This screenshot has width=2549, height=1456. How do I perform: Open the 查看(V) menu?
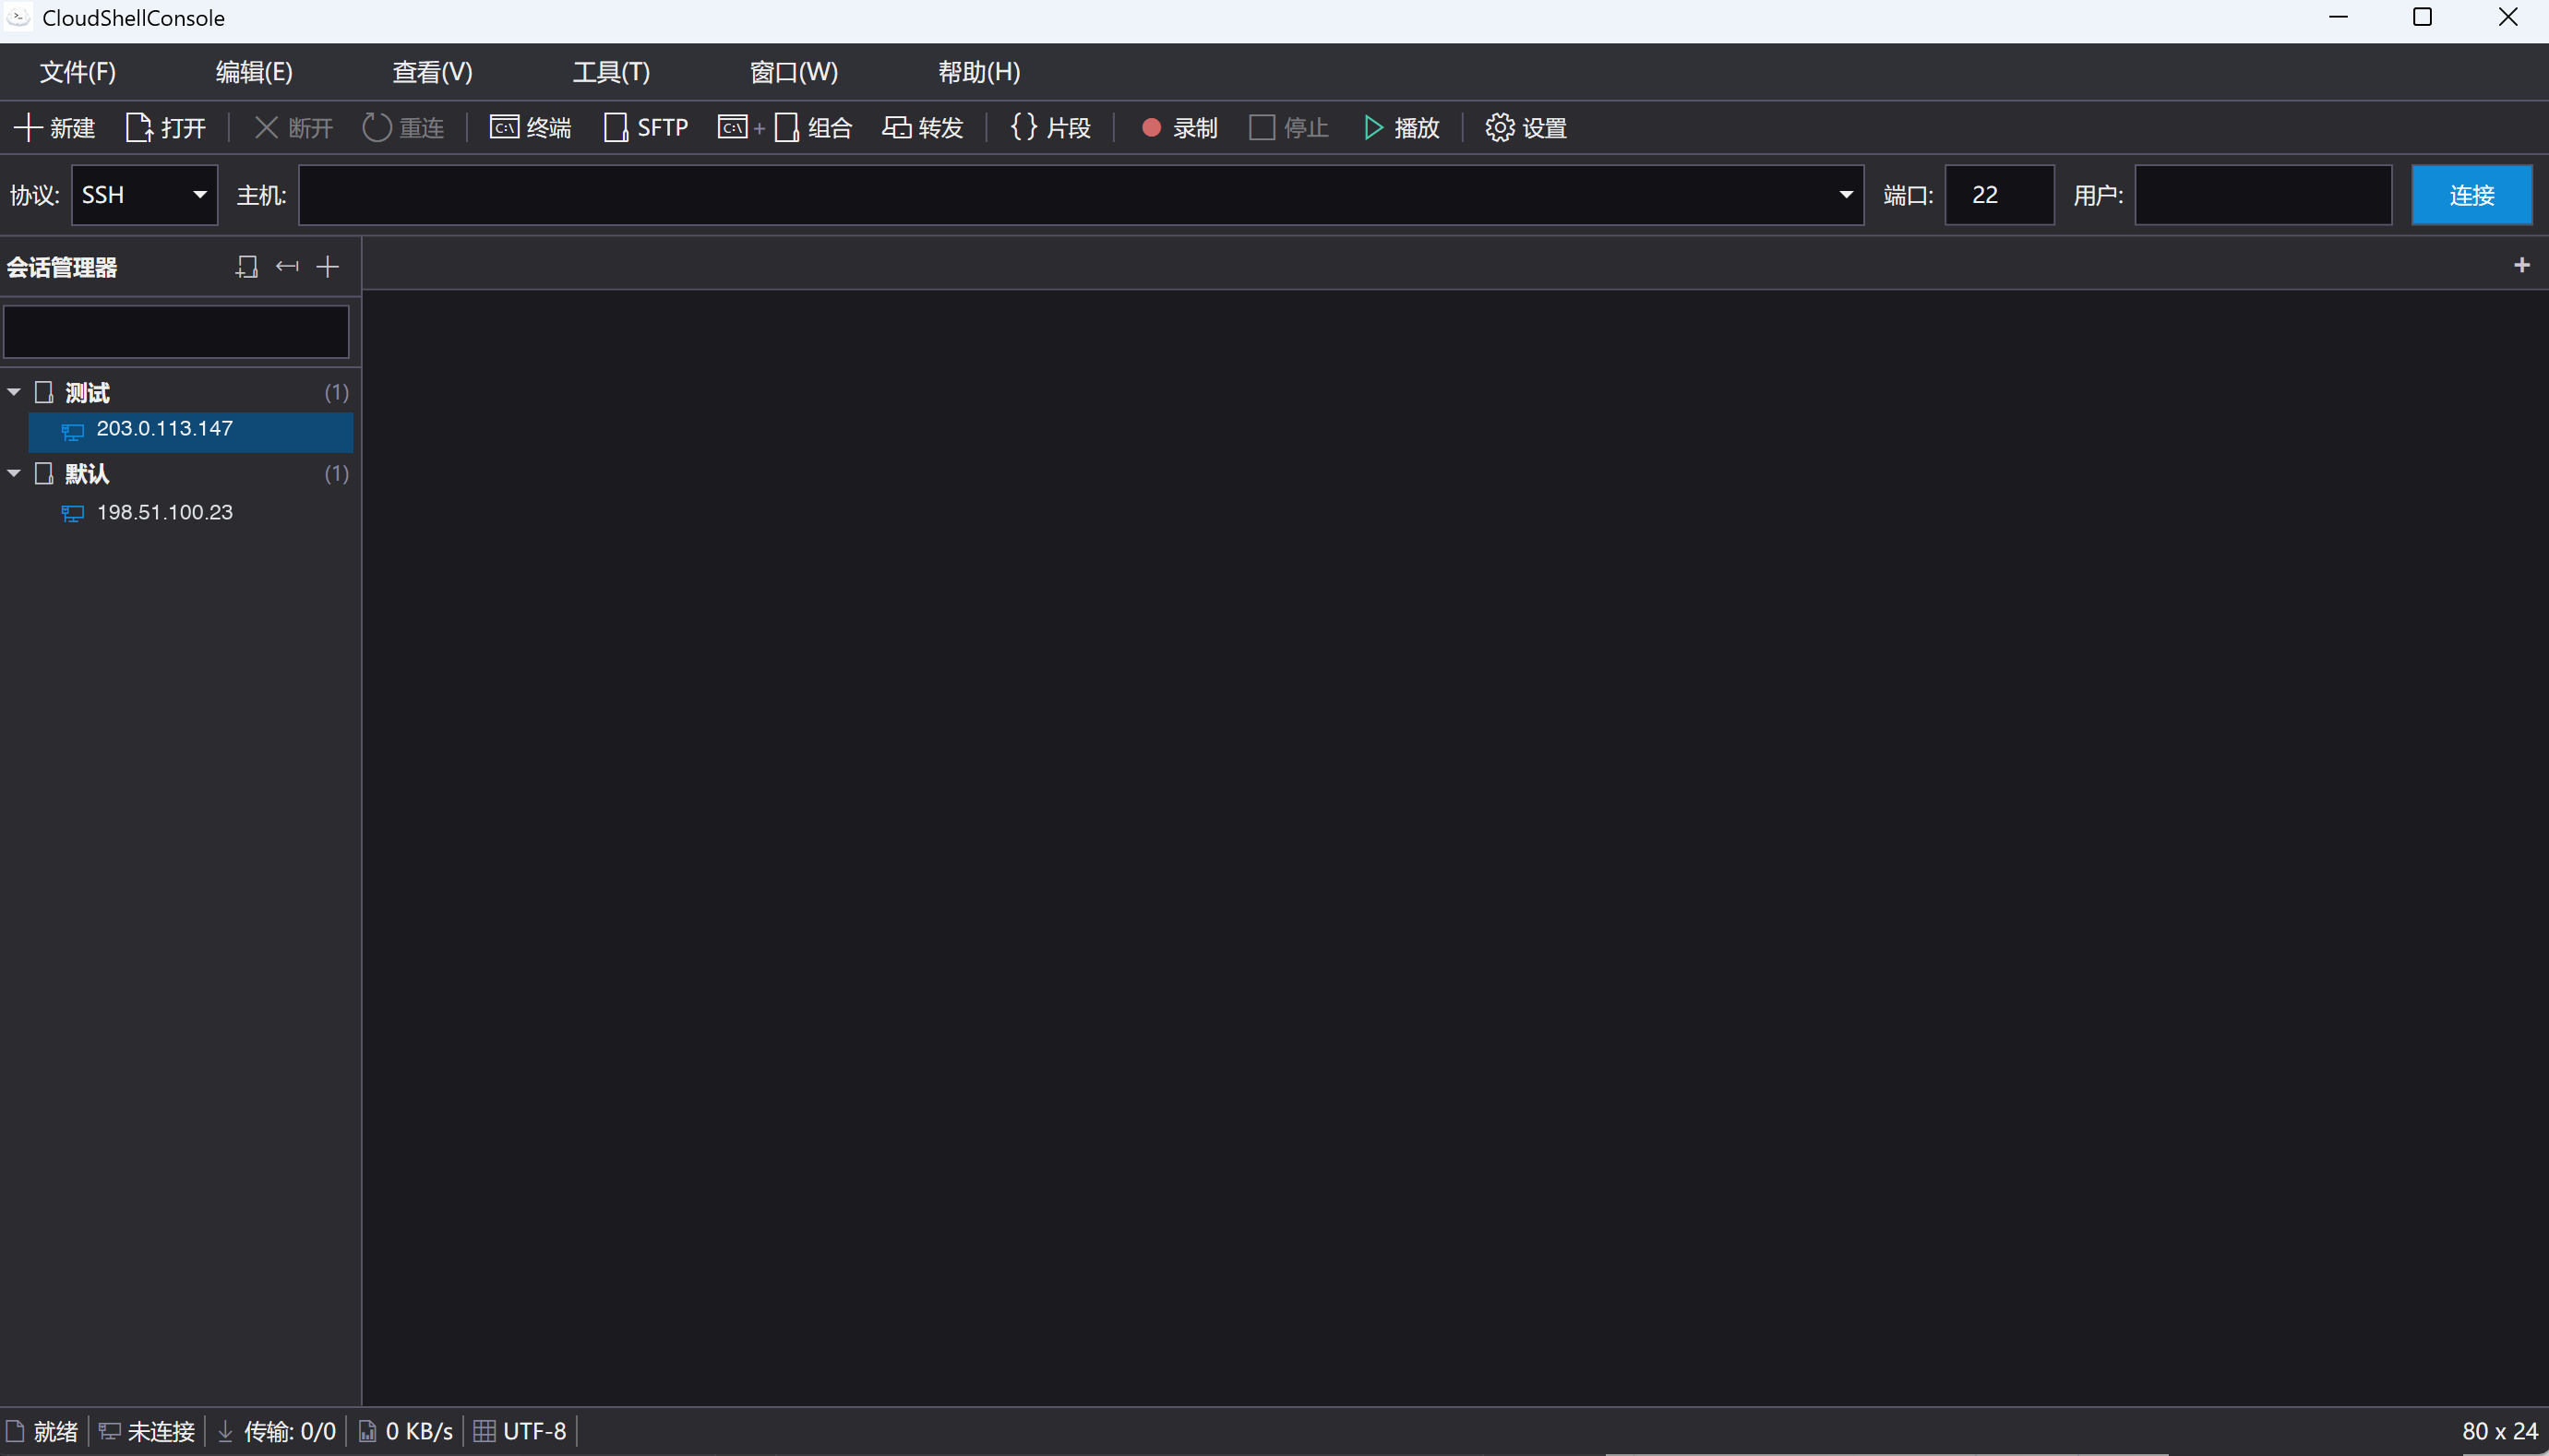click(x=432, y=72)
